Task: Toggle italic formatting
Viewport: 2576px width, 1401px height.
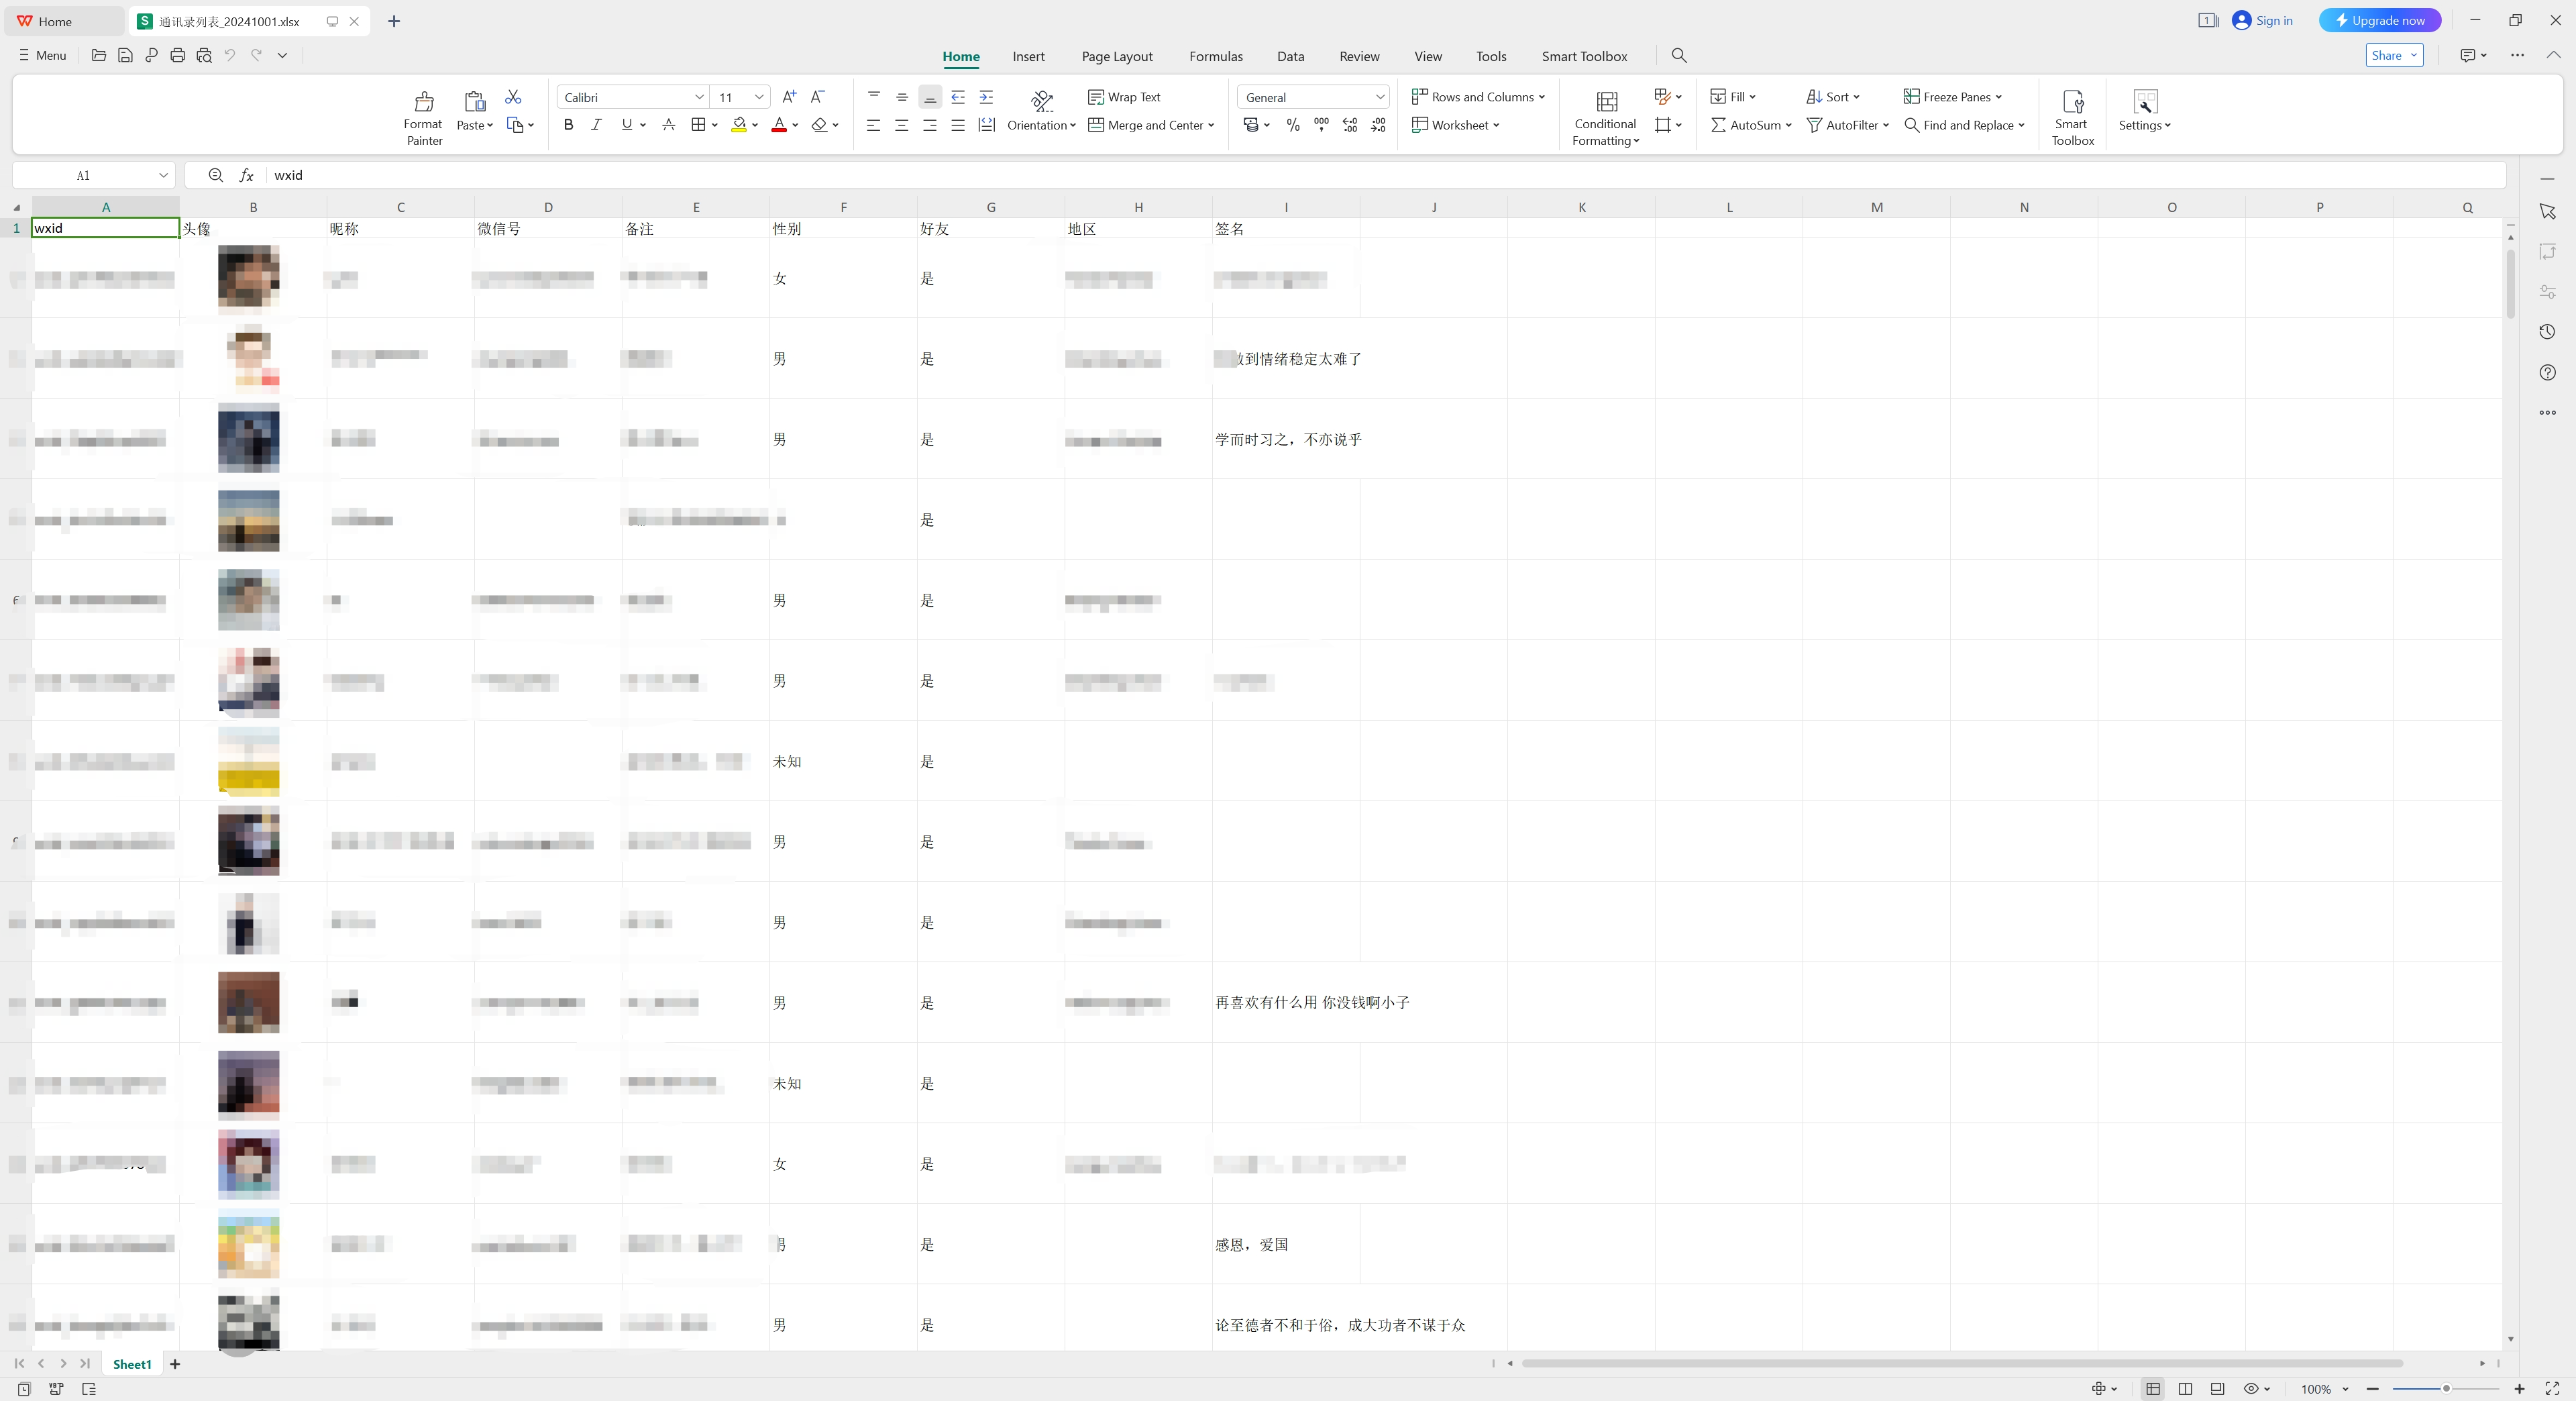Action: [x=596, y=125]
